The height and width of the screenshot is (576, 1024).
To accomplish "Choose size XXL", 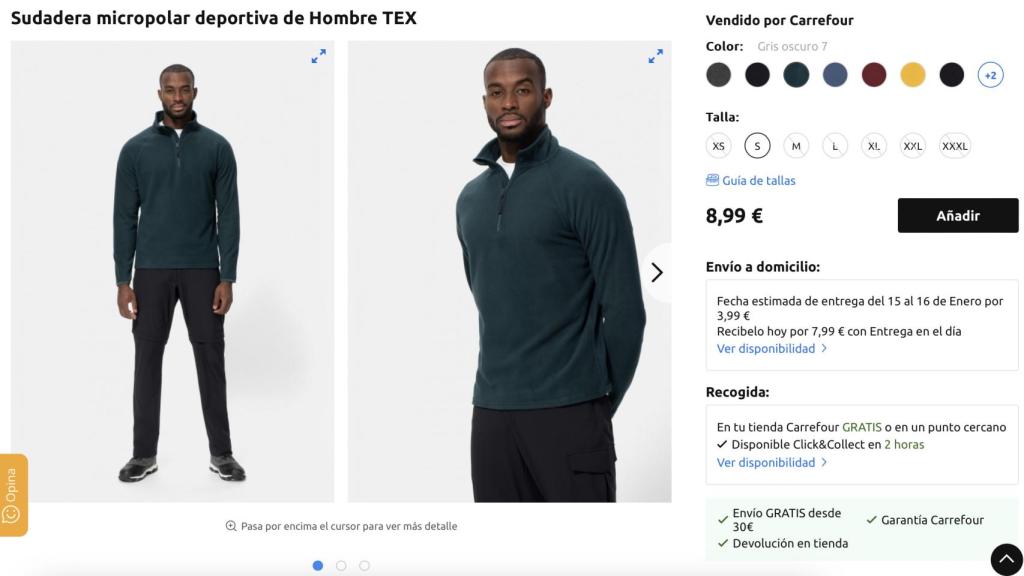I will coord(912,146).
